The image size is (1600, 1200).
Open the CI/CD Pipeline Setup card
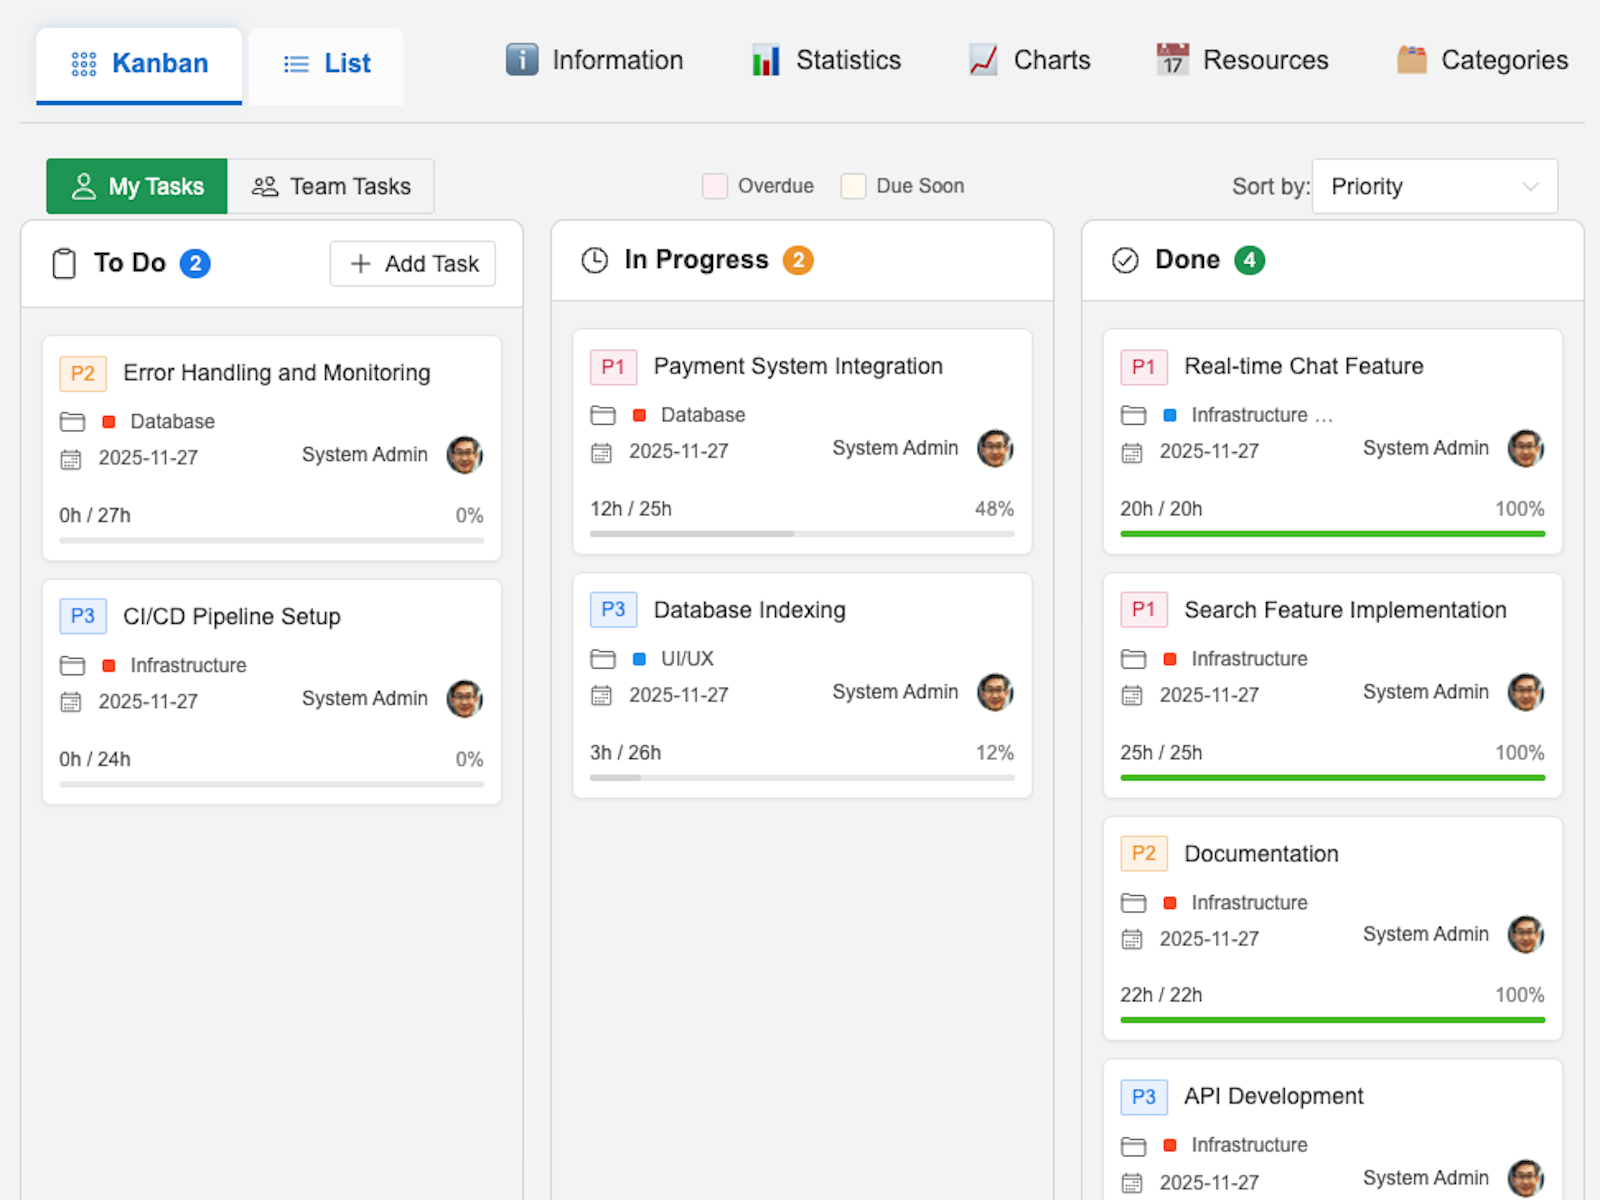coord(232,617)
